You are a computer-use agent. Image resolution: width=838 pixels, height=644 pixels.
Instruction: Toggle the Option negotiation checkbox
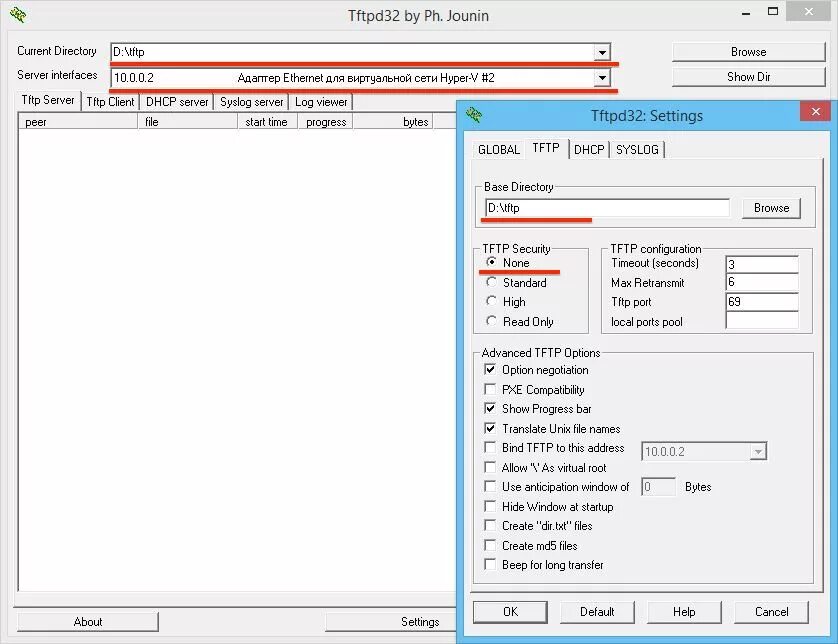click(x=490, y=369)
